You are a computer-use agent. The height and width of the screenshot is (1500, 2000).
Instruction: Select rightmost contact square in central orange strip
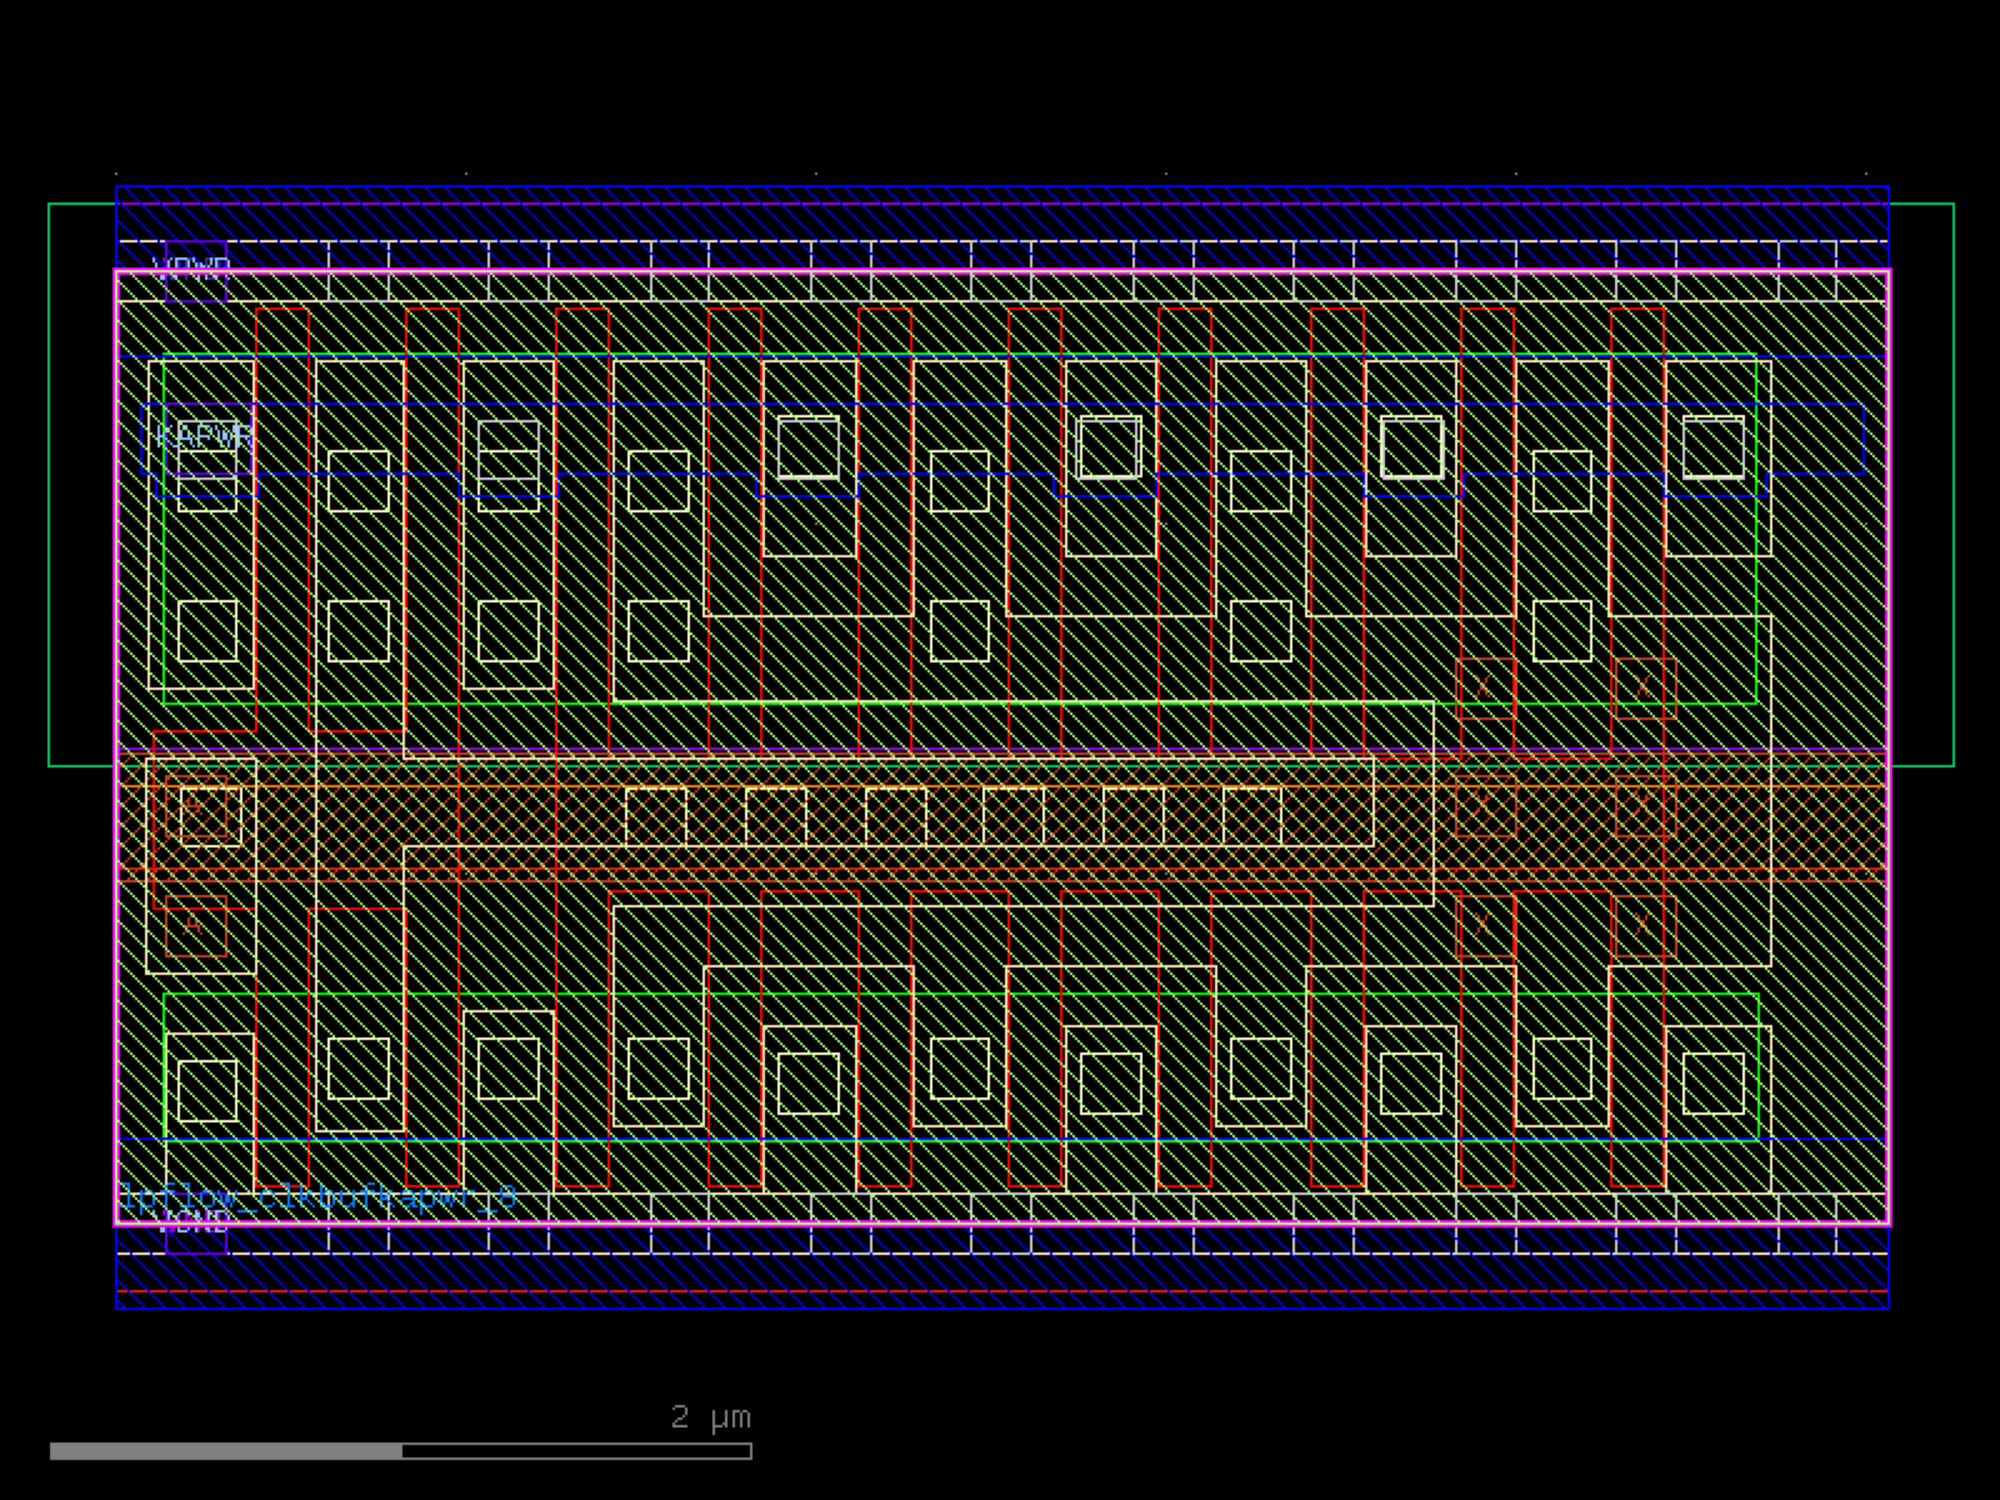[x=1252, y=816]
